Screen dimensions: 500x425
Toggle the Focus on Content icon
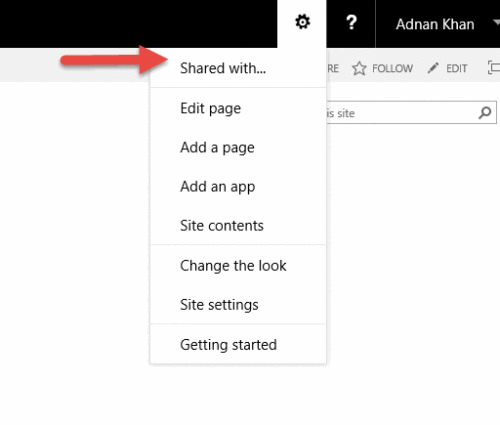[x=494, y=68]
